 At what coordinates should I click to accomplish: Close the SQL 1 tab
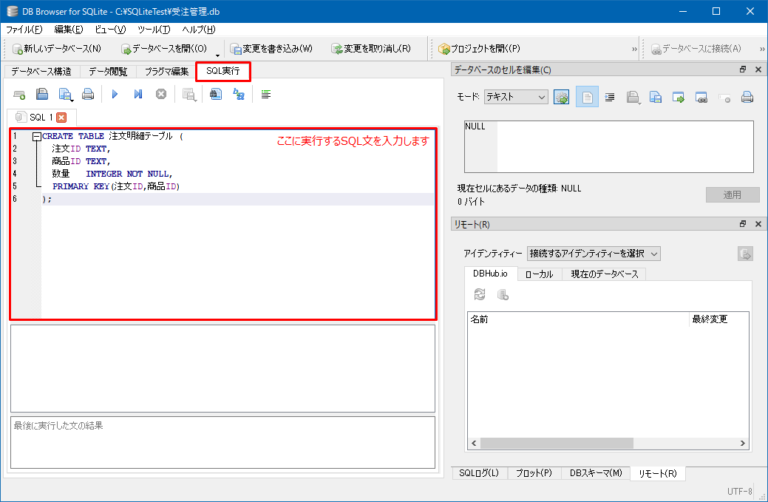coord(61,118)
